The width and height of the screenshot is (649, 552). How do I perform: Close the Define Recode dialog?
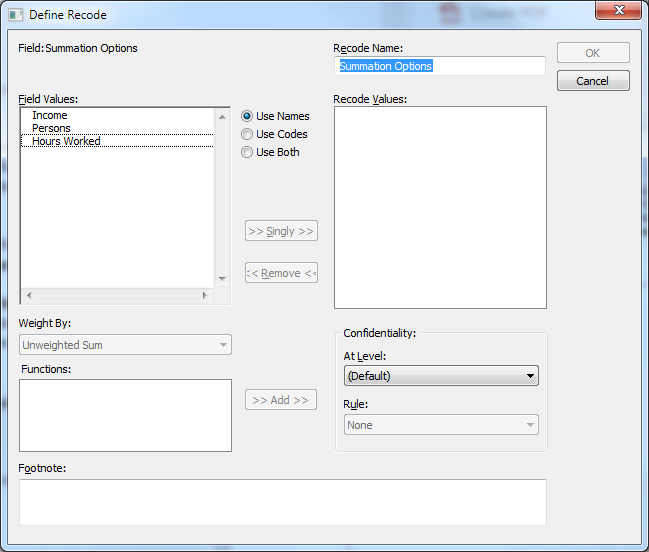[x=618, y=12]
